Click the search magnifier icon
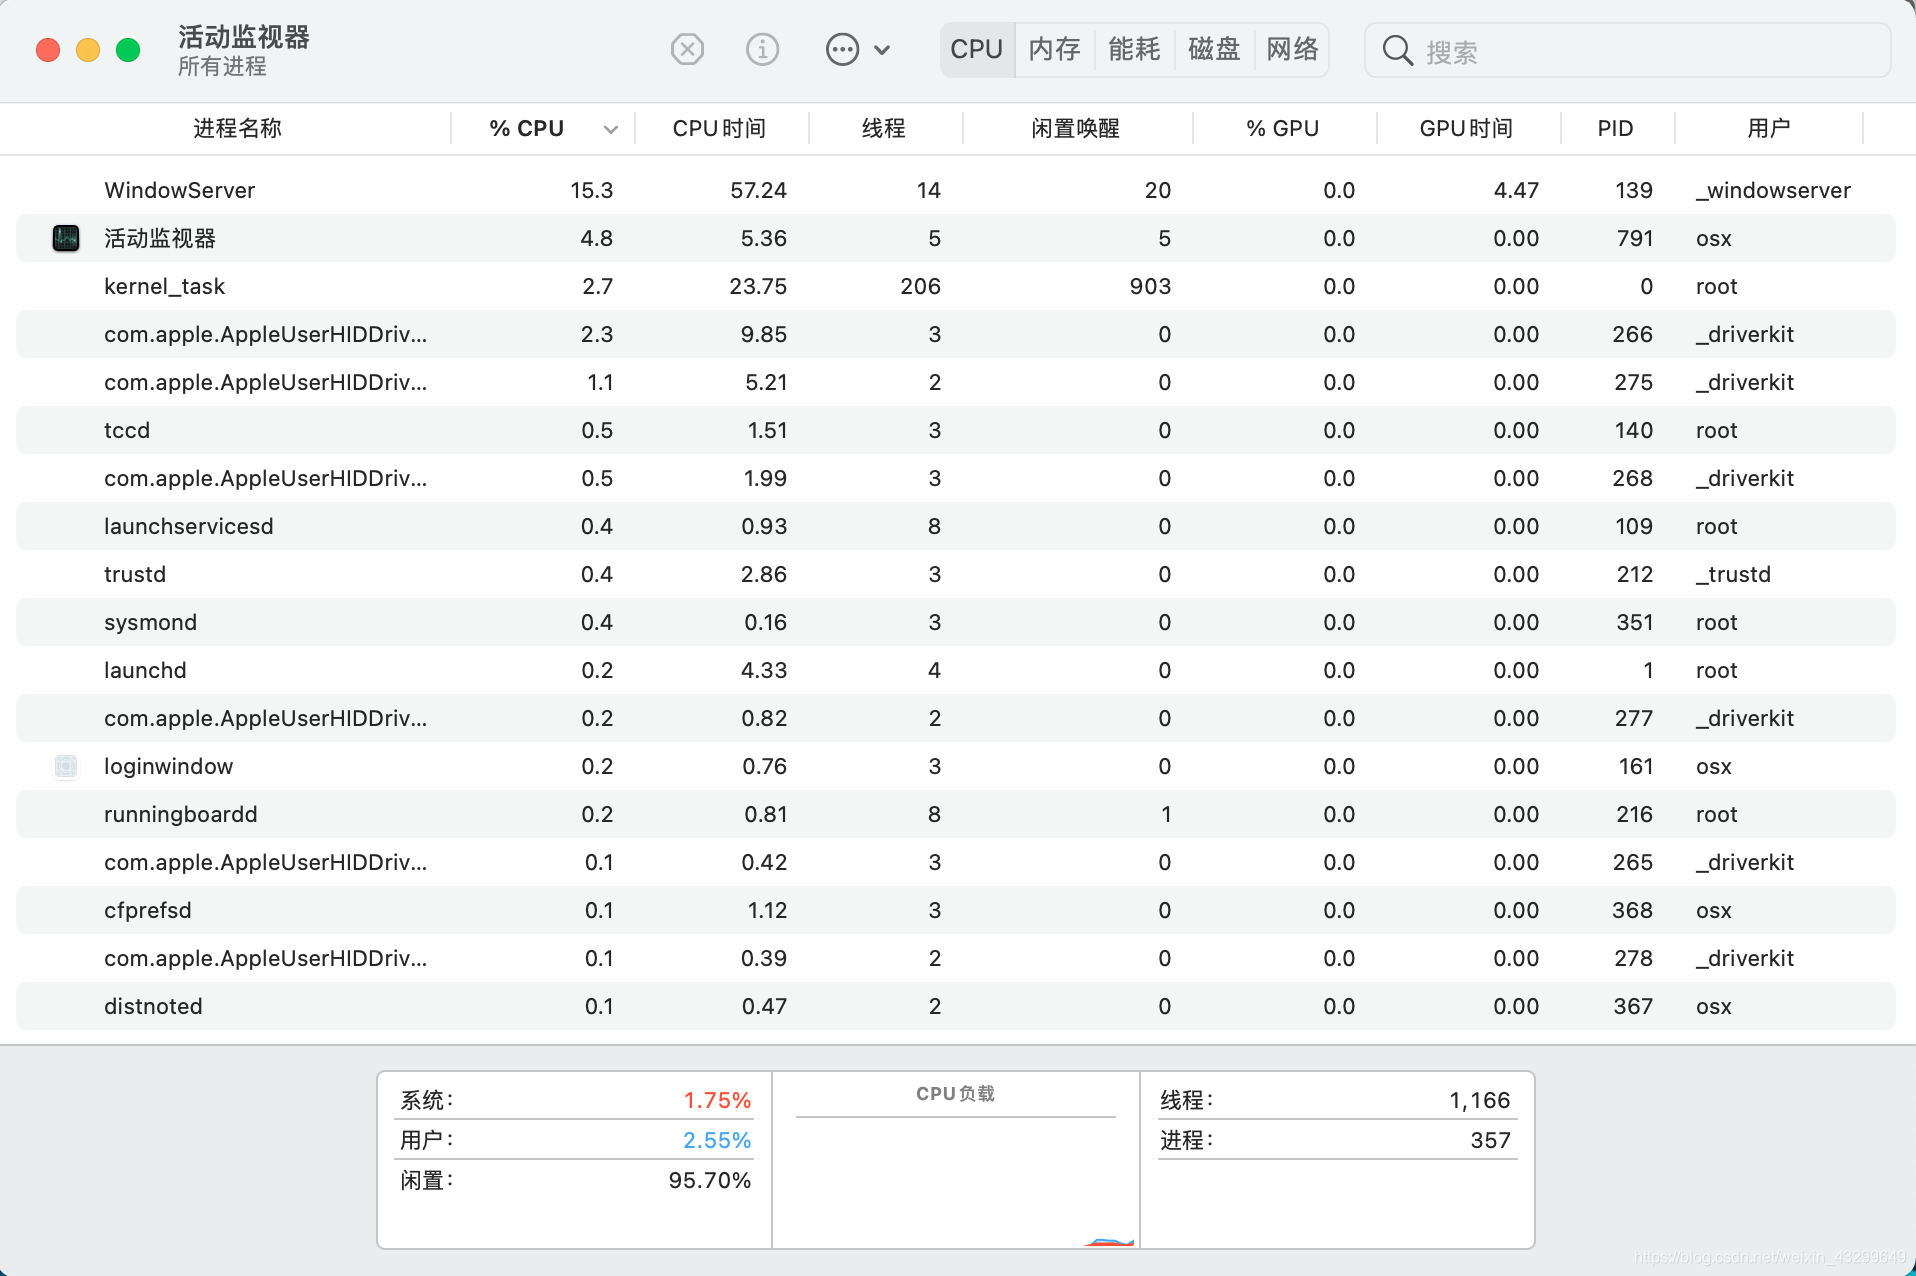 (x=1397, y=50)
